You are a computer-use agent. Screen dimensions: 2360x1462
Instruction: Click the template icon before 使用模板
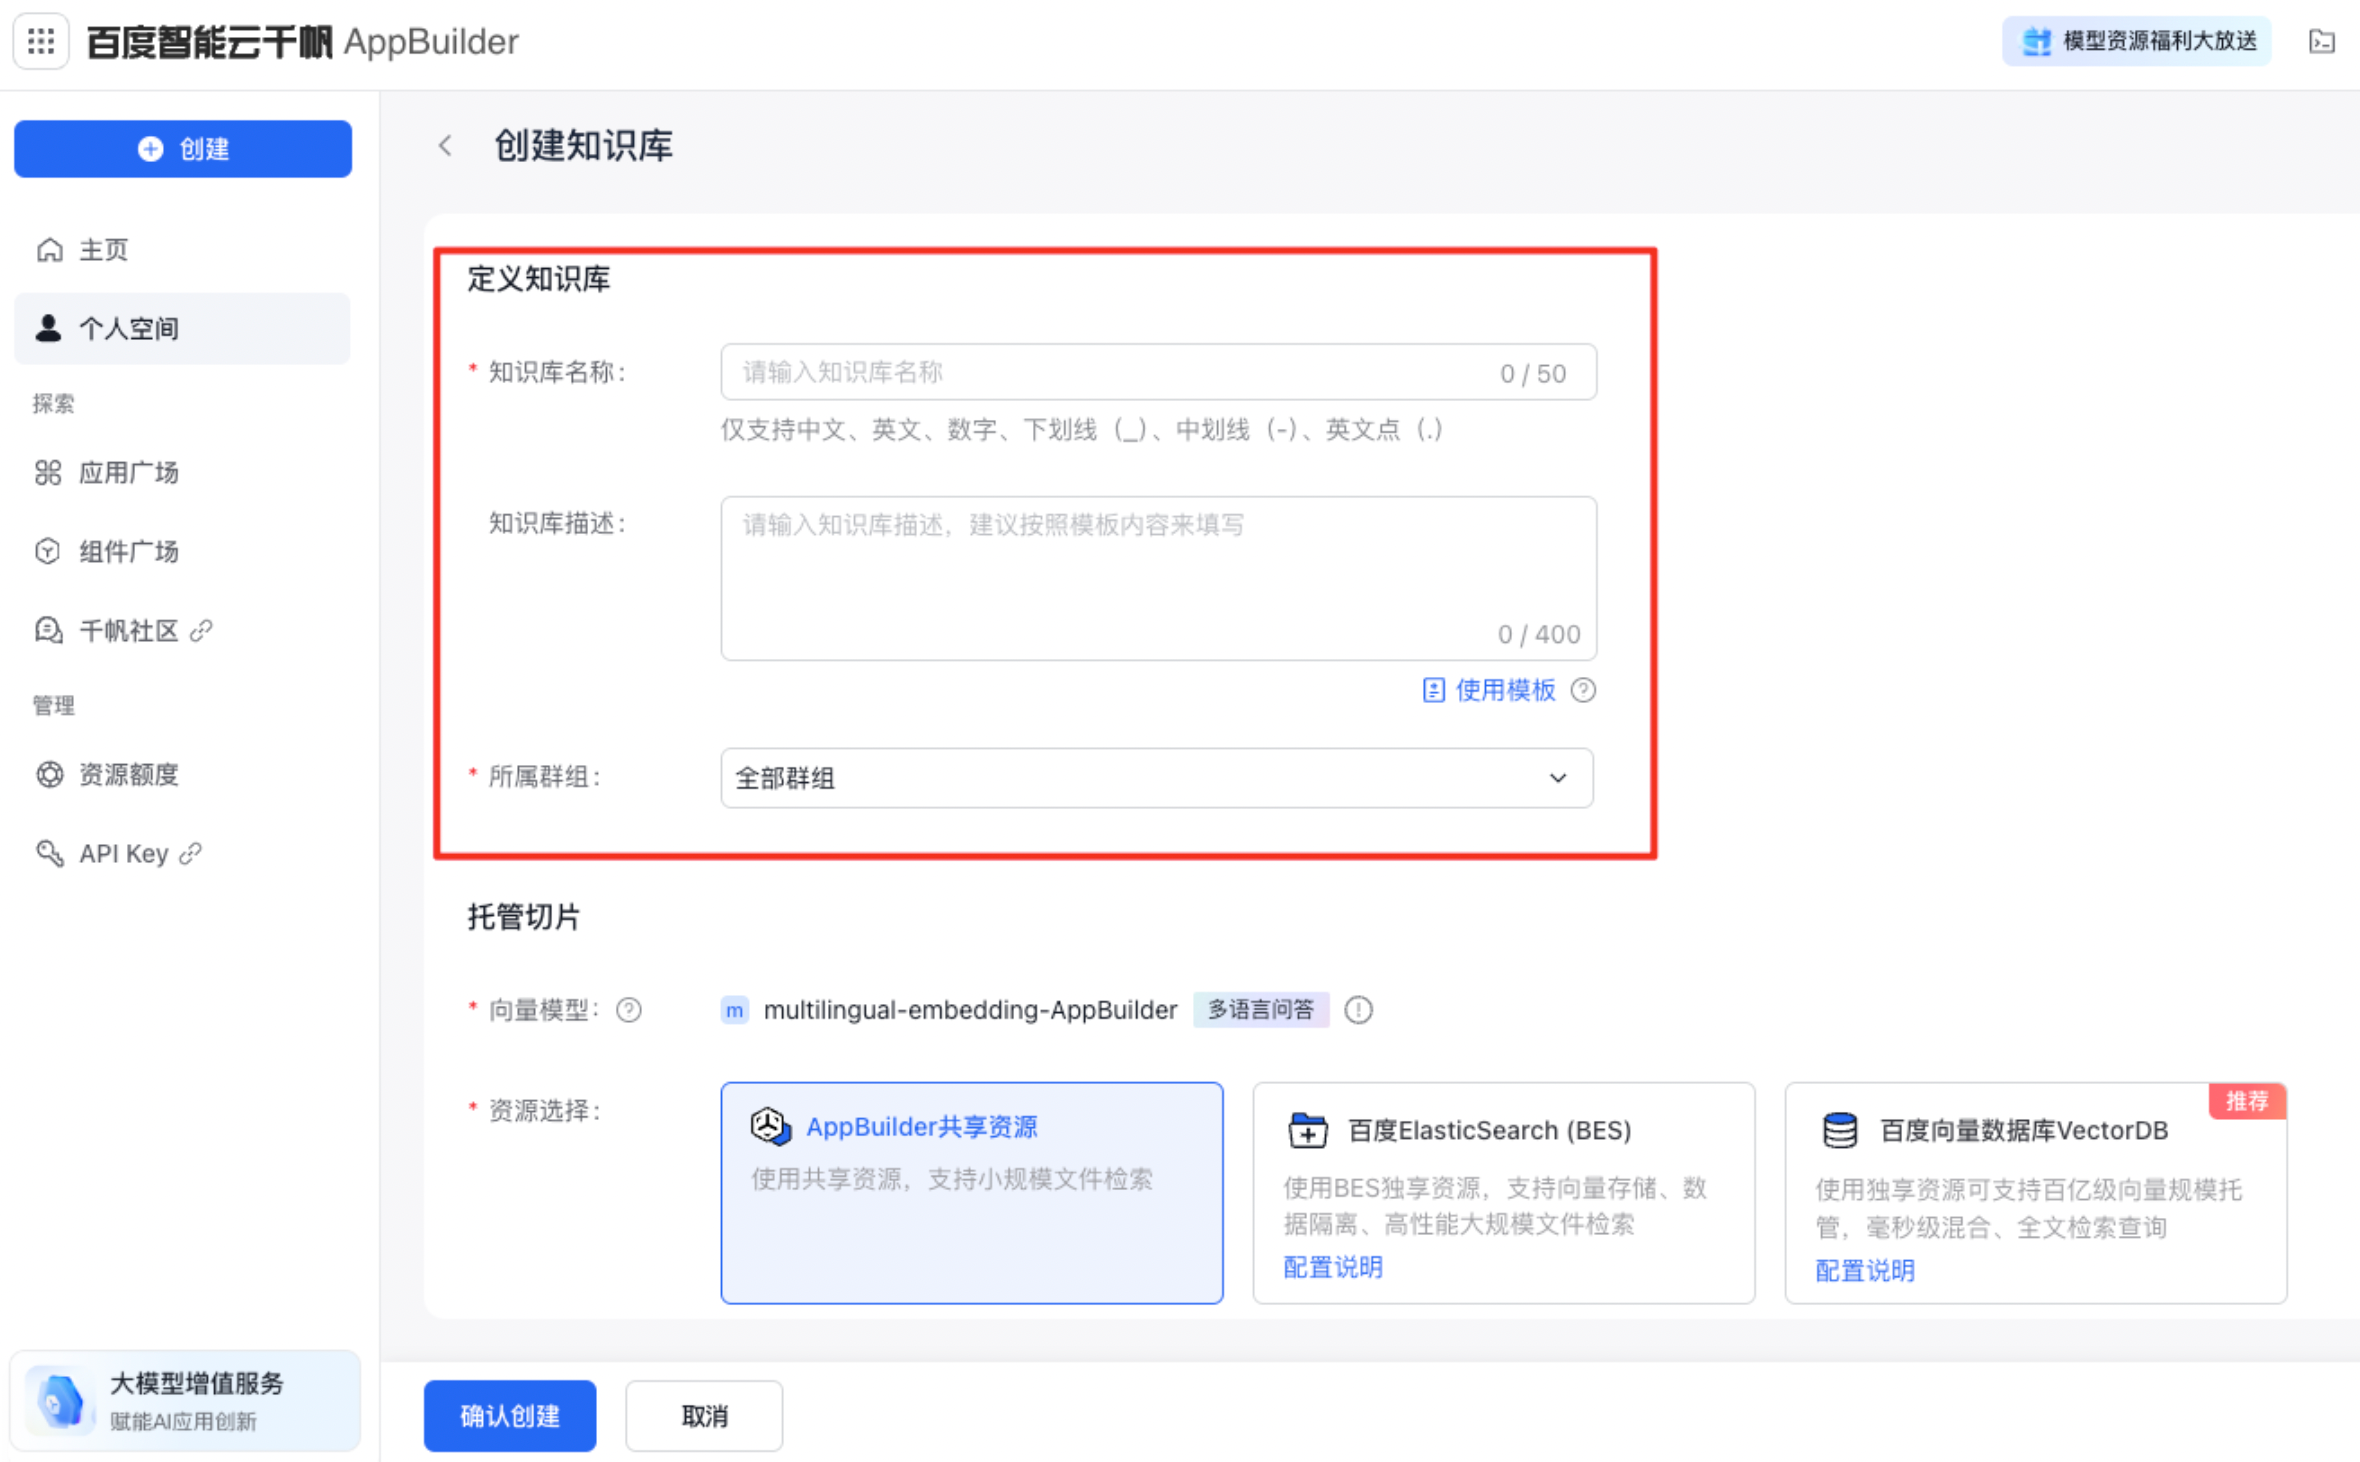pos(1433,690)
